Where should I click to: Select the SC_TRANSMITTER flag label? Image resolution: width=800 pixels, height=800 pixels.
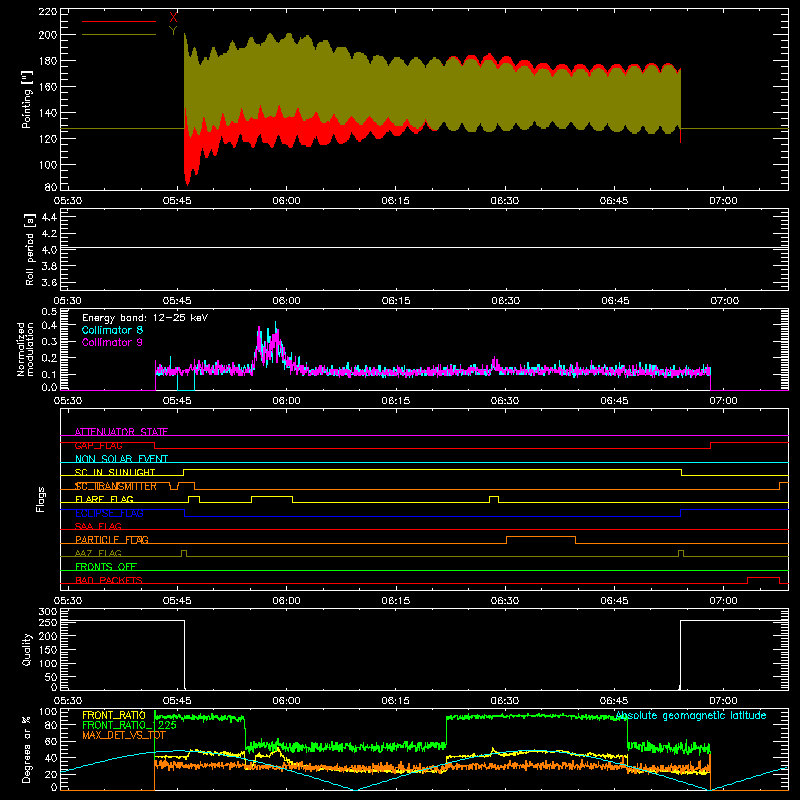click(x=115, y=486)
